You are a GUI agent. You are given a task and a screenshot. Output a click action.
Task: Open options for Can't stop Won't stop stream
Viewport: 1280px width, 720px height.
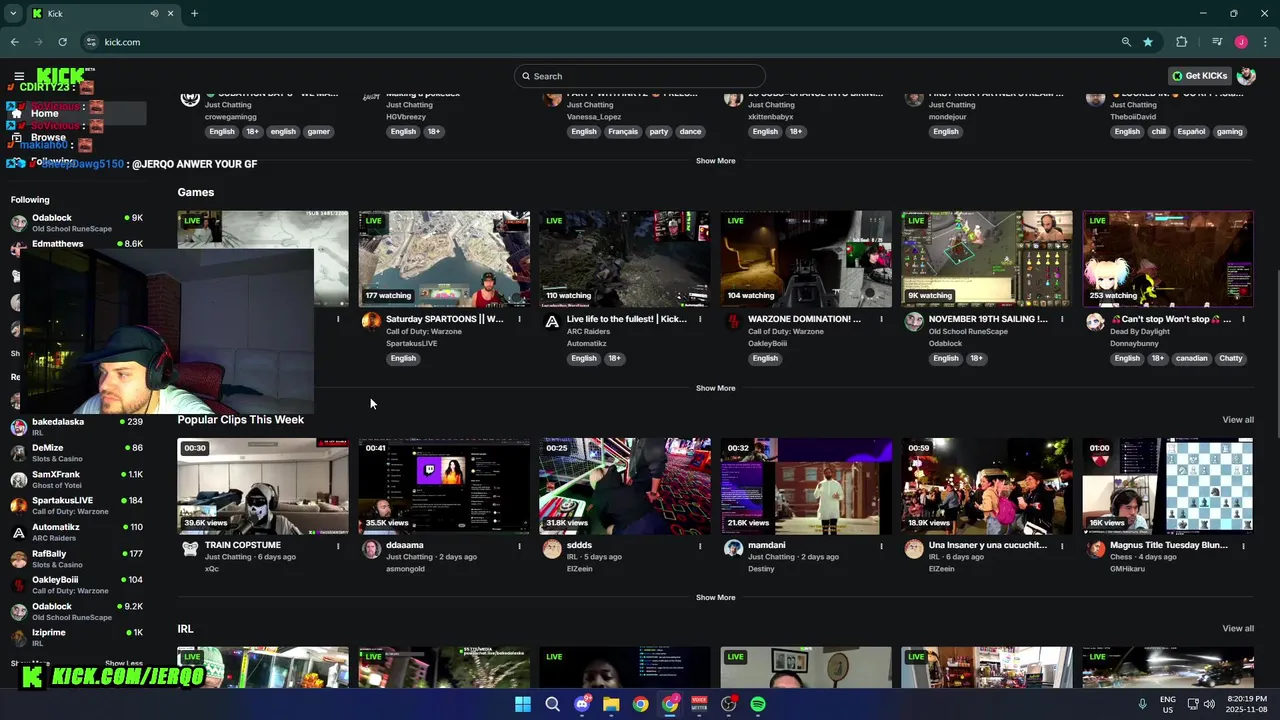click(1243, 320)
